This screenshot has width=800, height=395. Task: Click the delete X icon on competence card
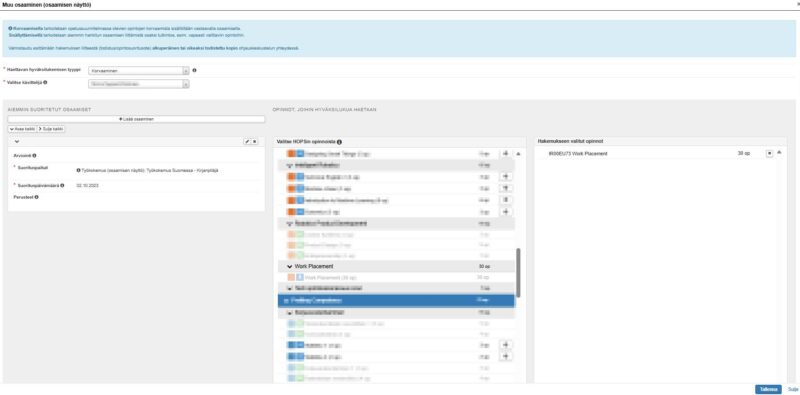[255, 141]
